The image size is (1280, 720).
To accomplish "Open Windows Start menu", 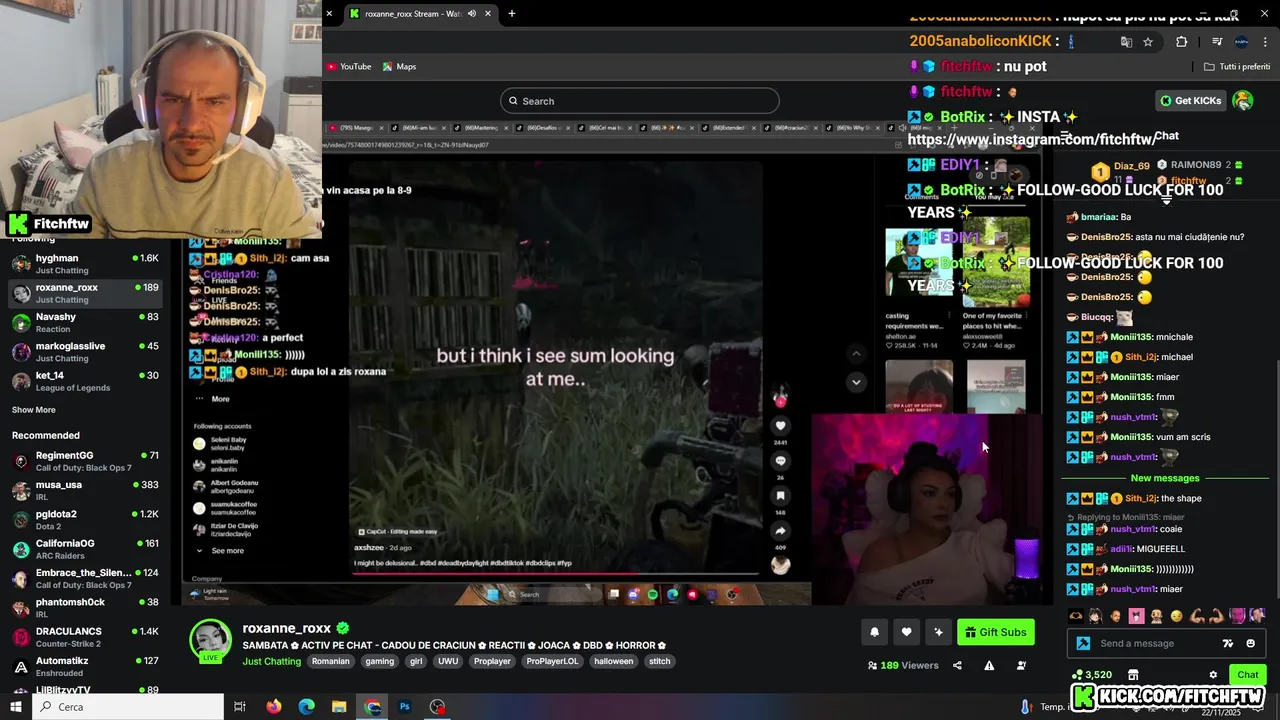I will coord(16,707).
